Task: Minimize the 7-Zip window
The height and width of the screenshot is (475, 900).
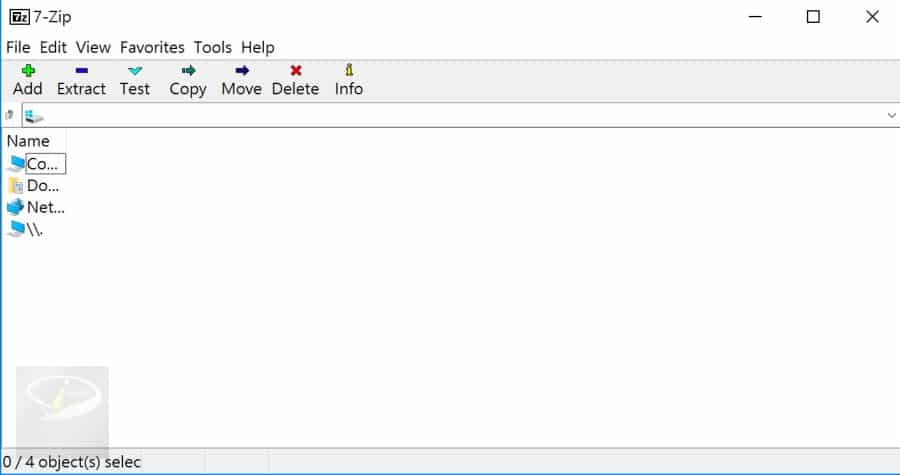Action: pyautogui.click(x=755, y=17)
